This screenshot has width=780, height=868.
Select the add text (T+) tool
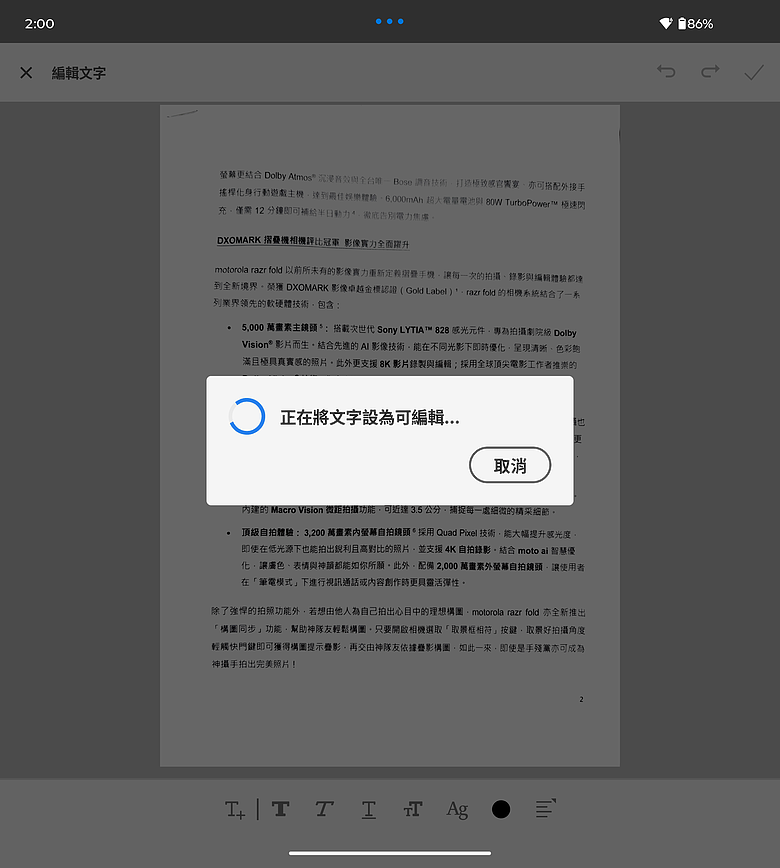235,809
